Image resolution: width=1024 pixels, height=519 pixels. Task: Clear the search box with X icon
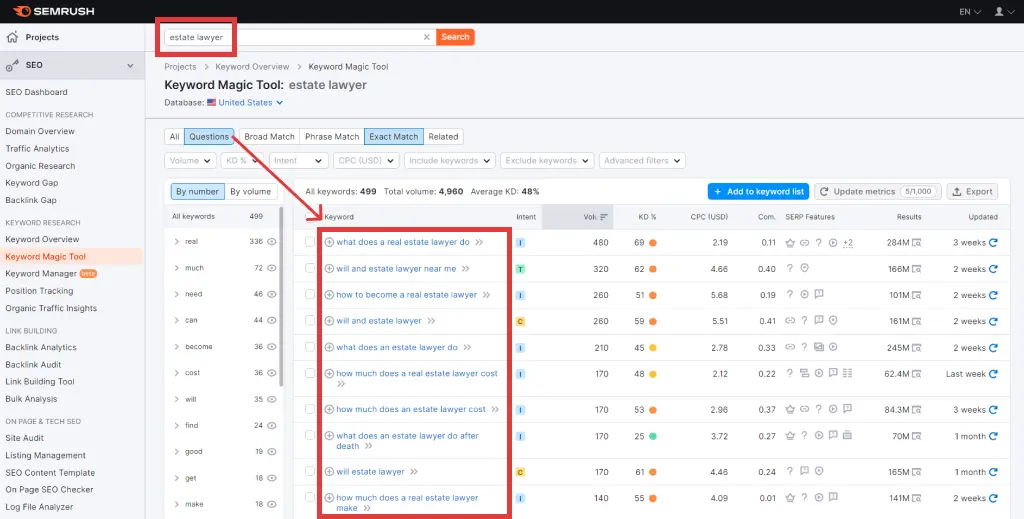[426, 37]
